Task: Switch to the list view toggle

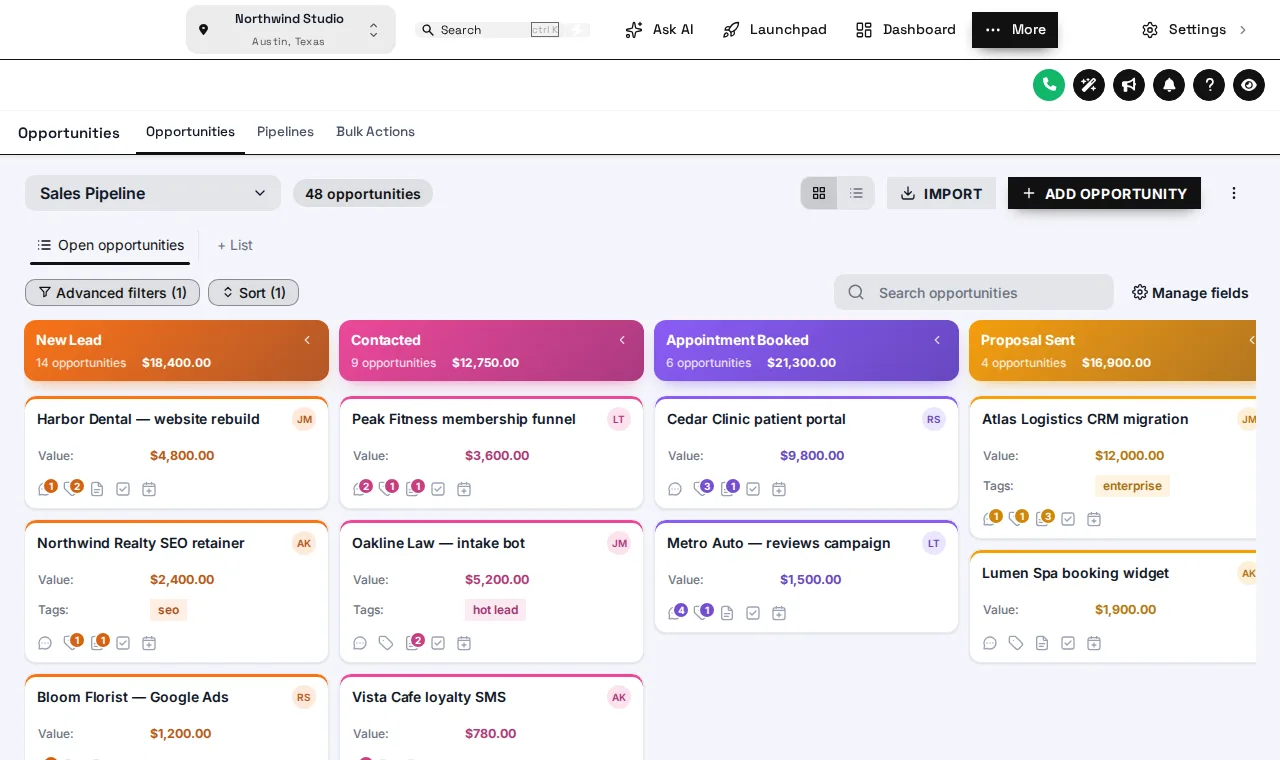Action: coord(856,193)
